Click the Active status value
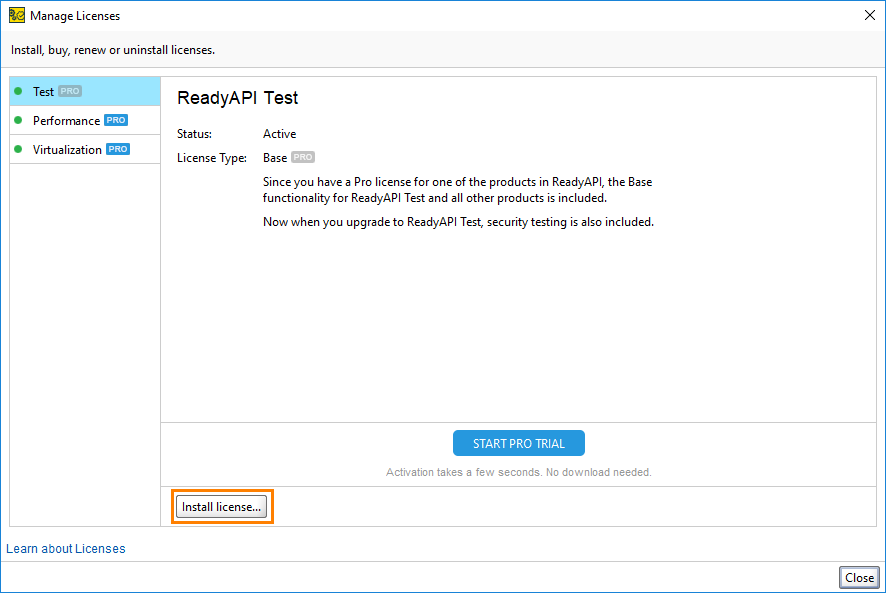Image resolution: width=886 pixels, height=593 pixels. pos(280,134)
